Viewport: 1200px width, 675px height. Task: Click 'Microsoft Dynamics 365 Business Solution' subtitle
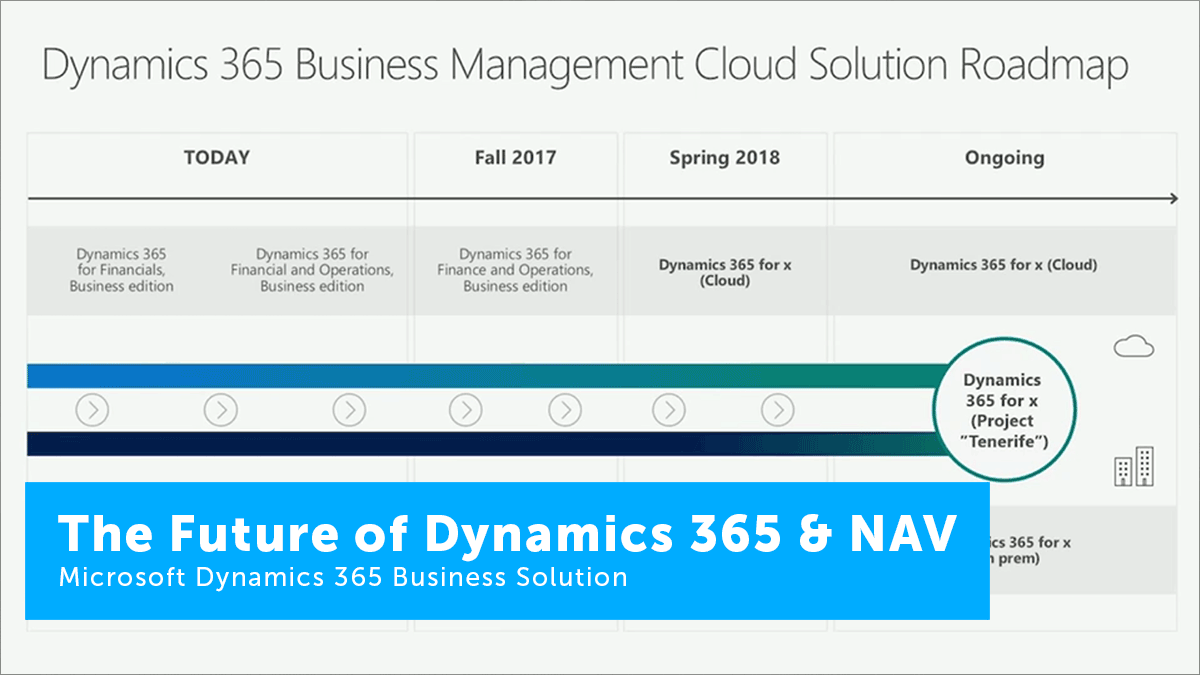coord(343,578)
